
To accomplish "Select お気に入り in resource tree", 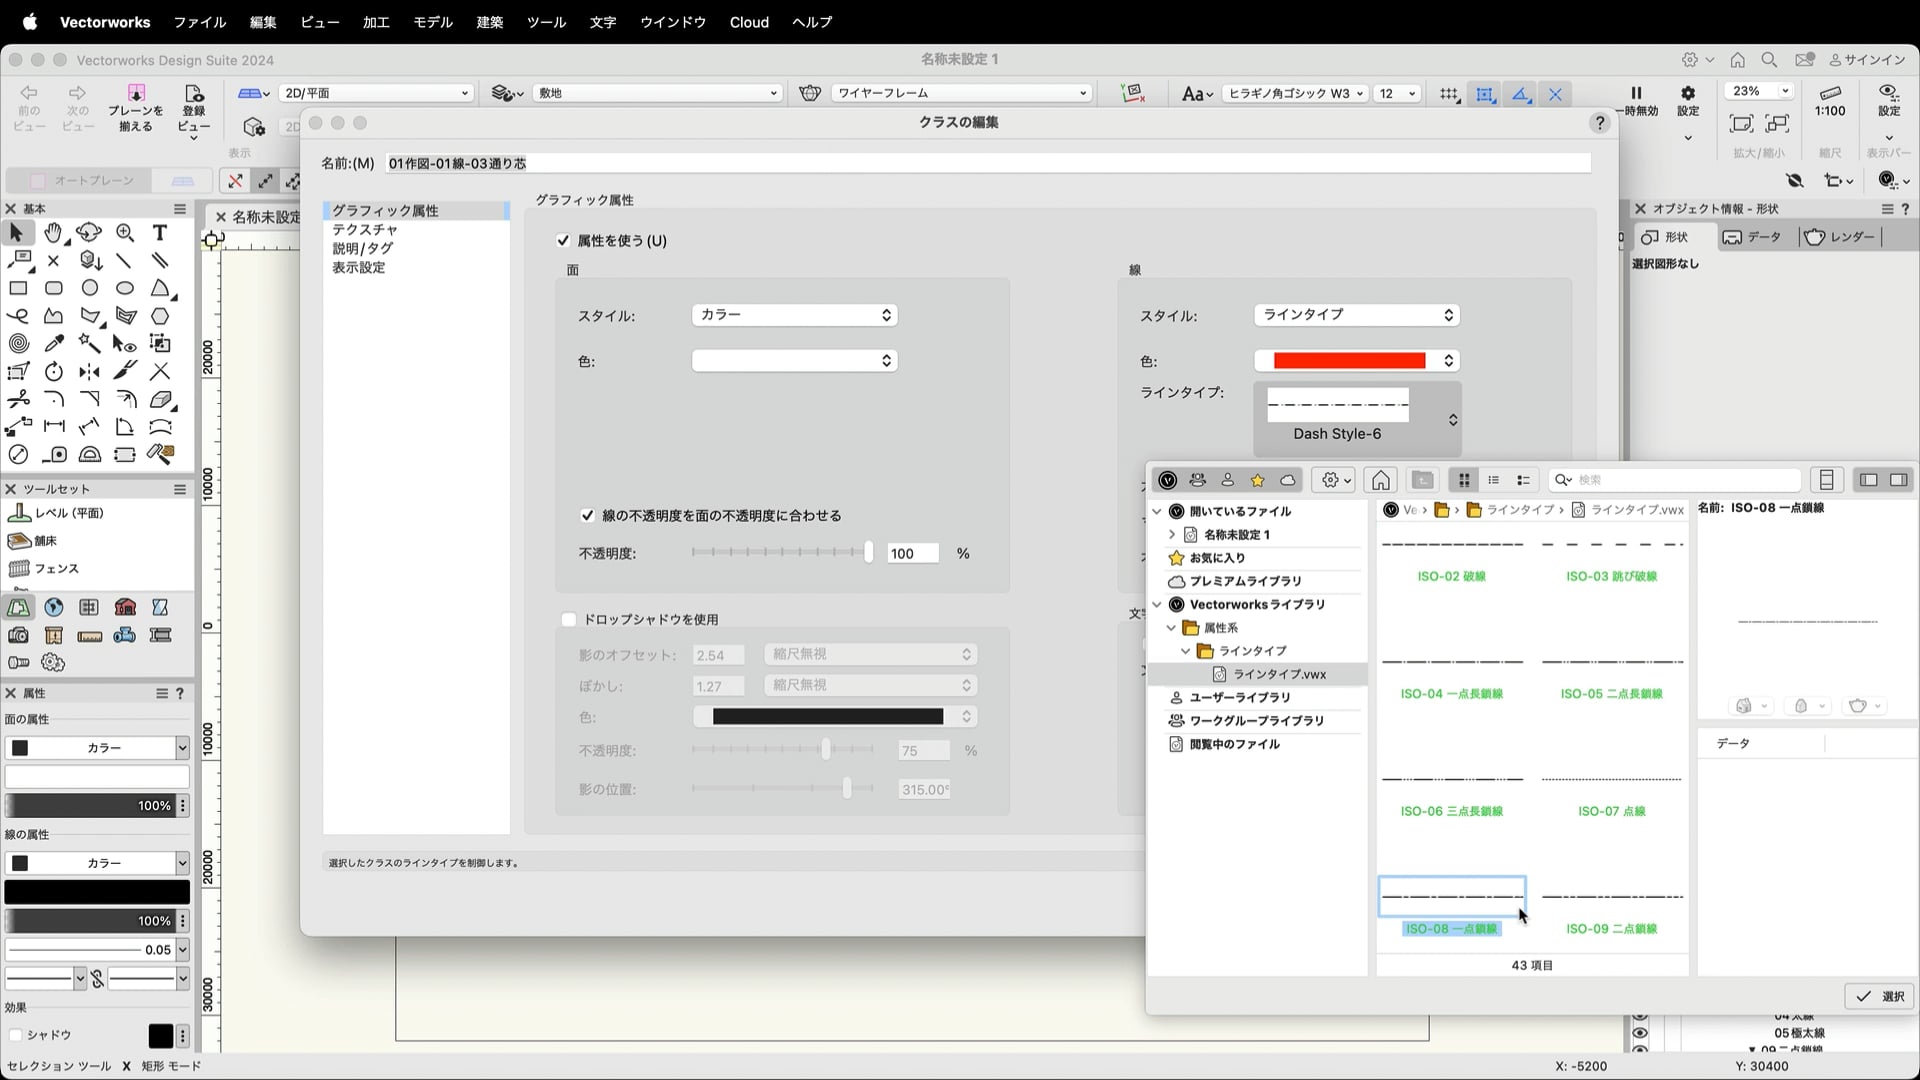I will 1217,558.
